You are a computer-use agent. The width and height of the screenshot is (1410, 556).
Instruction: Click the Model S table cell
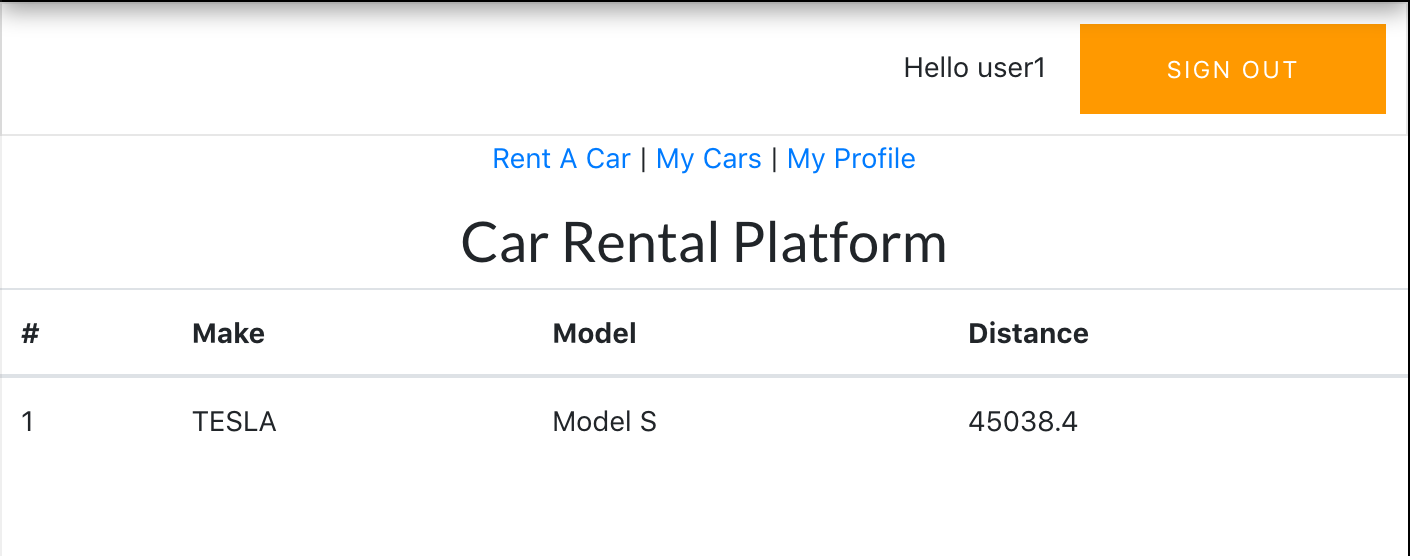604,422
